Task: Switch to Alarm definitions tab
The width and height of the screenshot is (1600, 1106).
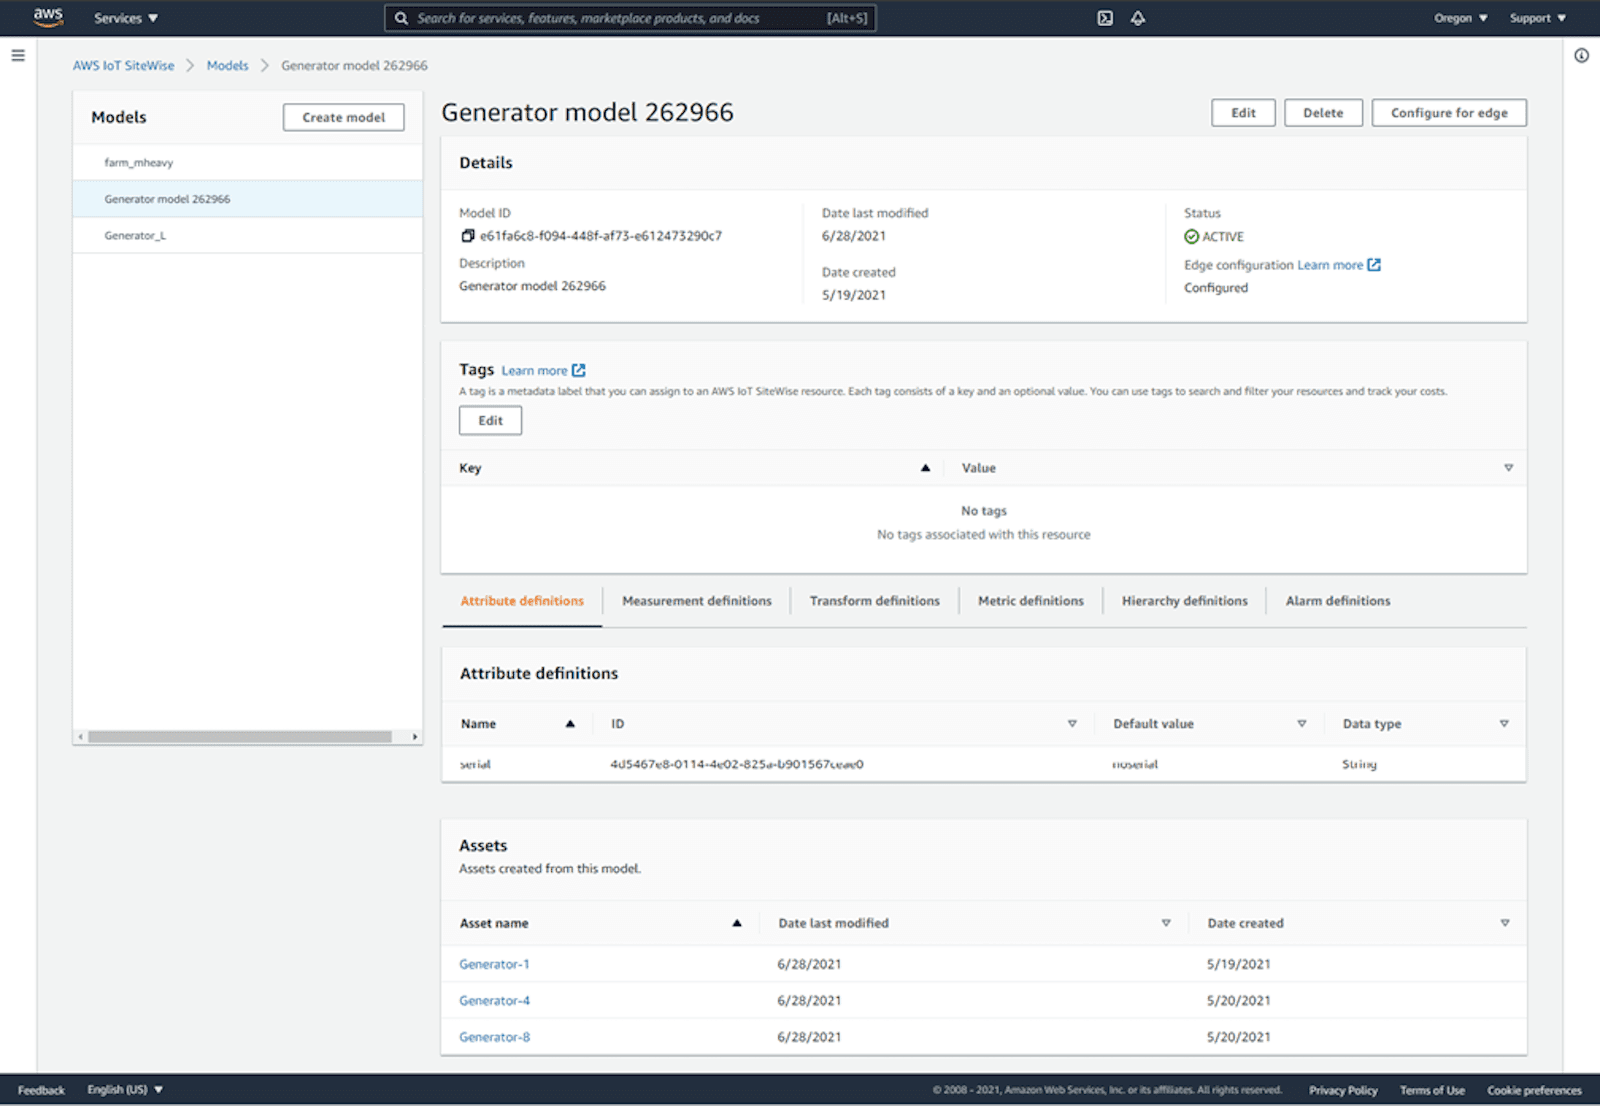Action: pos(1338,601)
